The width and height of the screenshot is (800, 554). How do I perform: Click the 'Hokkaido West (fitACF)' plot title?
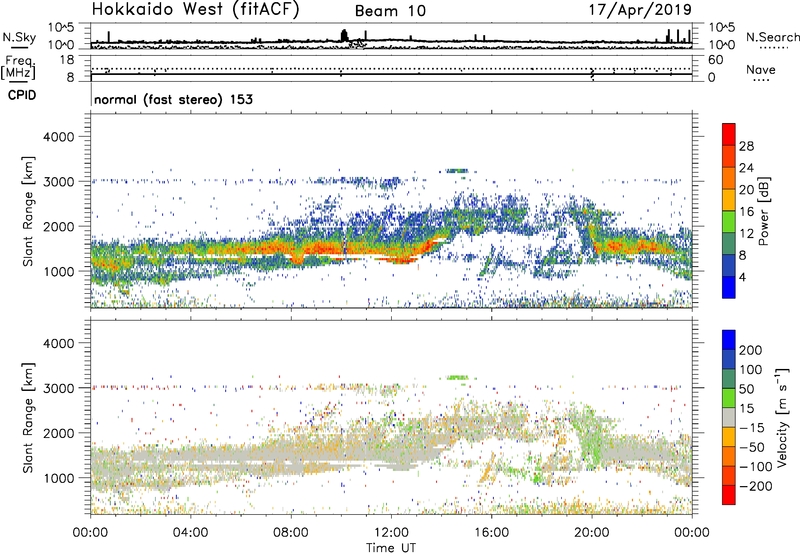[x=195, y=9]
